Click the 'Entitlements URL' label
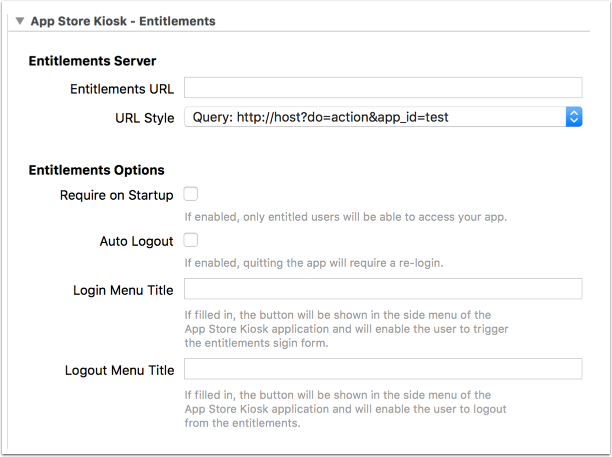Screen dimensions: 612x457 pyautogui.click(x=121, y=89)
